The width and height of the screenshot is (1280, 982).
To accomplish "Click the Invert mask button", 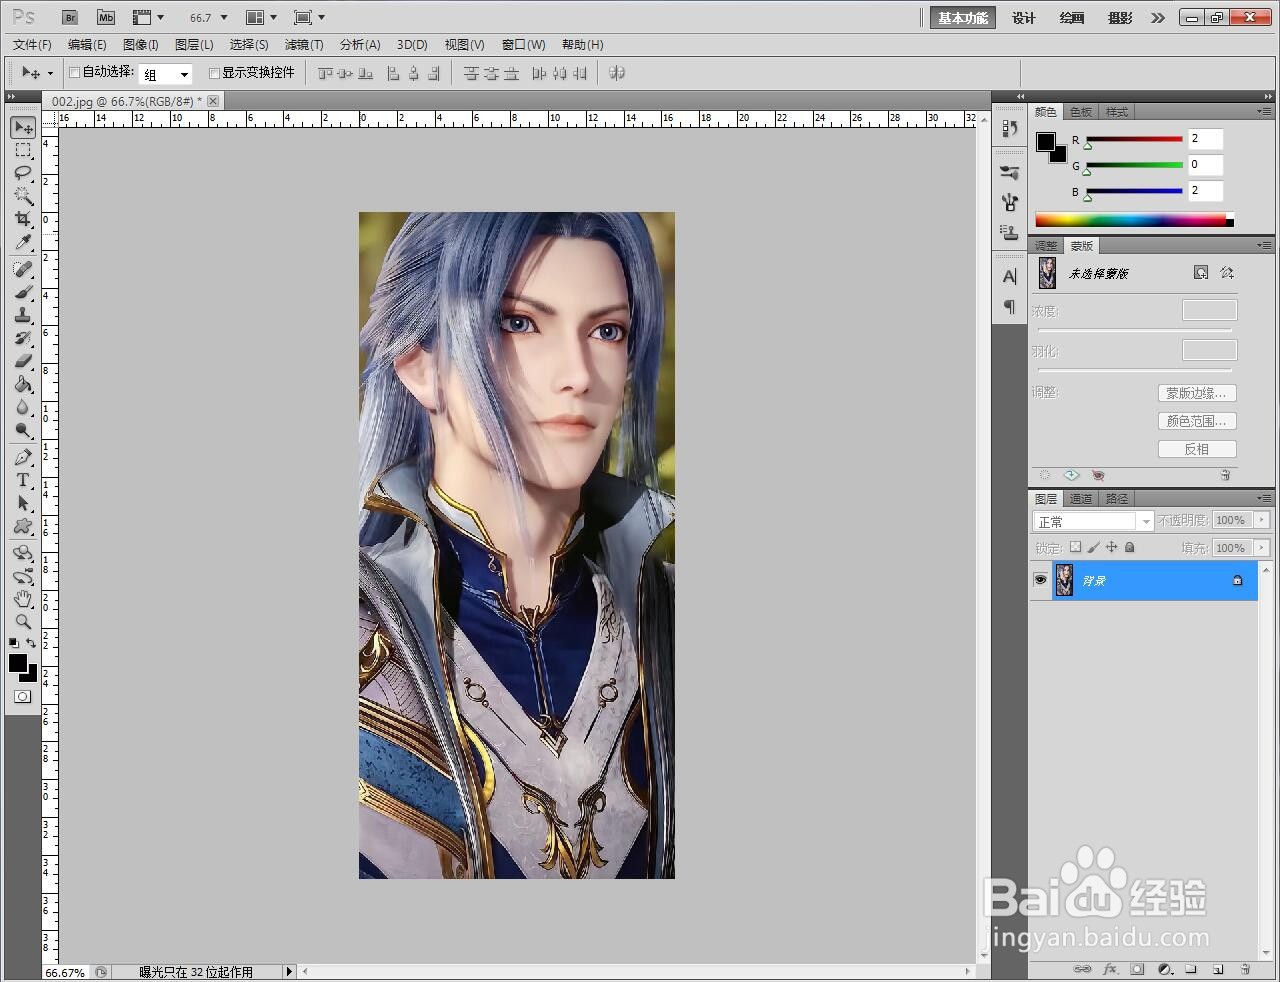I will 1197,449.
